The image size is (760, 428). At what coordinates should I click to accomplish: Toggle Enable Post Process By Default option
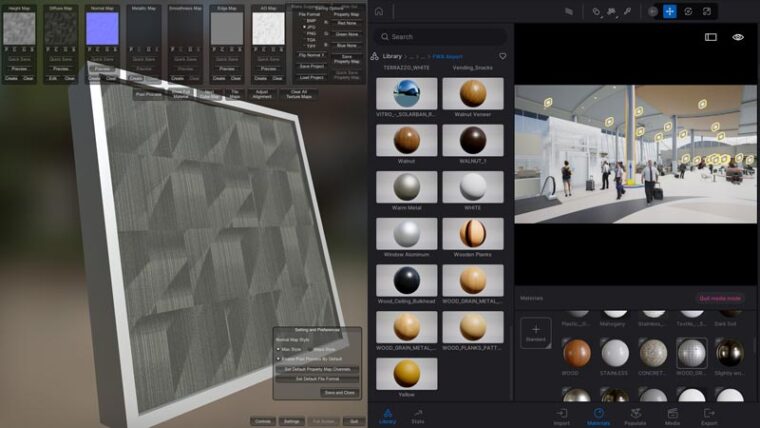pyautogui.click(x=279, y=358)
